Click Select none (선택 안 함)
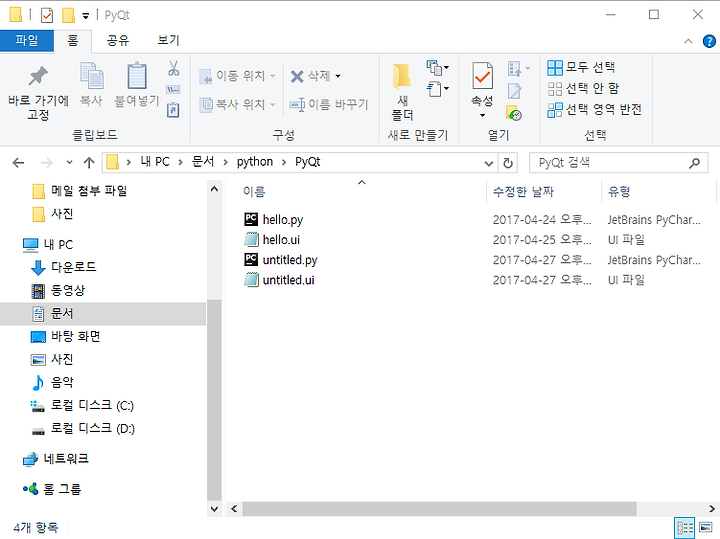The width and height of the screenshot is (720, 539). 583,89
